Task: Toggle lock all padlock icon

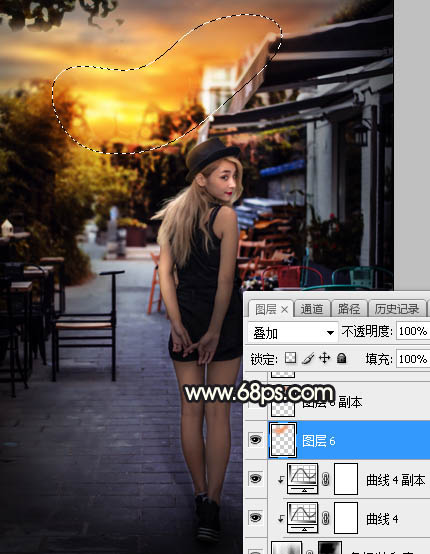Action: click(x=341, y=358)
